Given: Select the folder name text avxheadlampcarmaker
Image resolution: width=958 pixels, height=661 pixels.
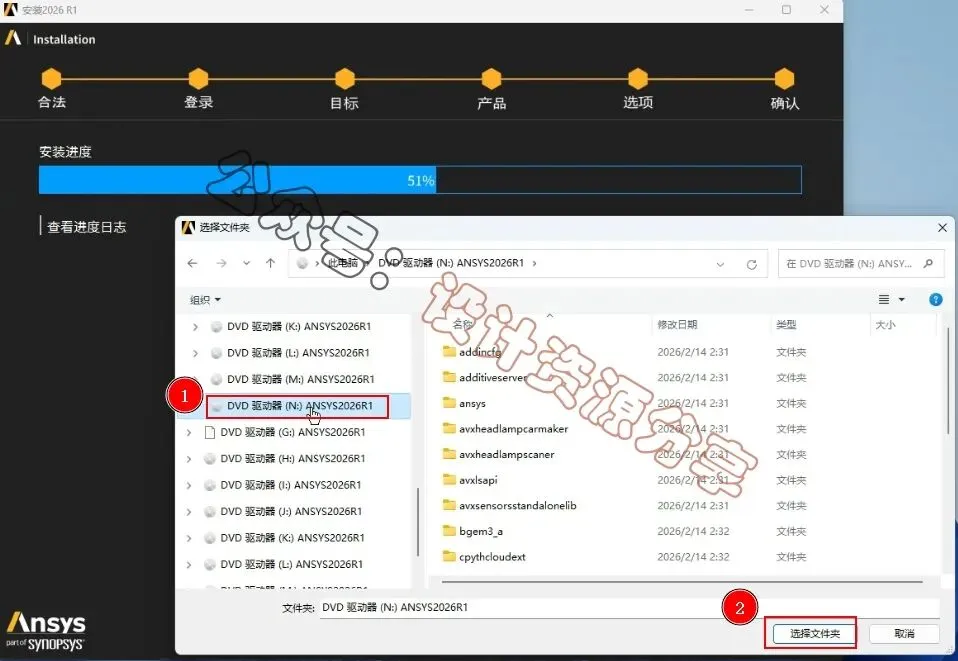Looking at the screenshot, I should [514, 429].
